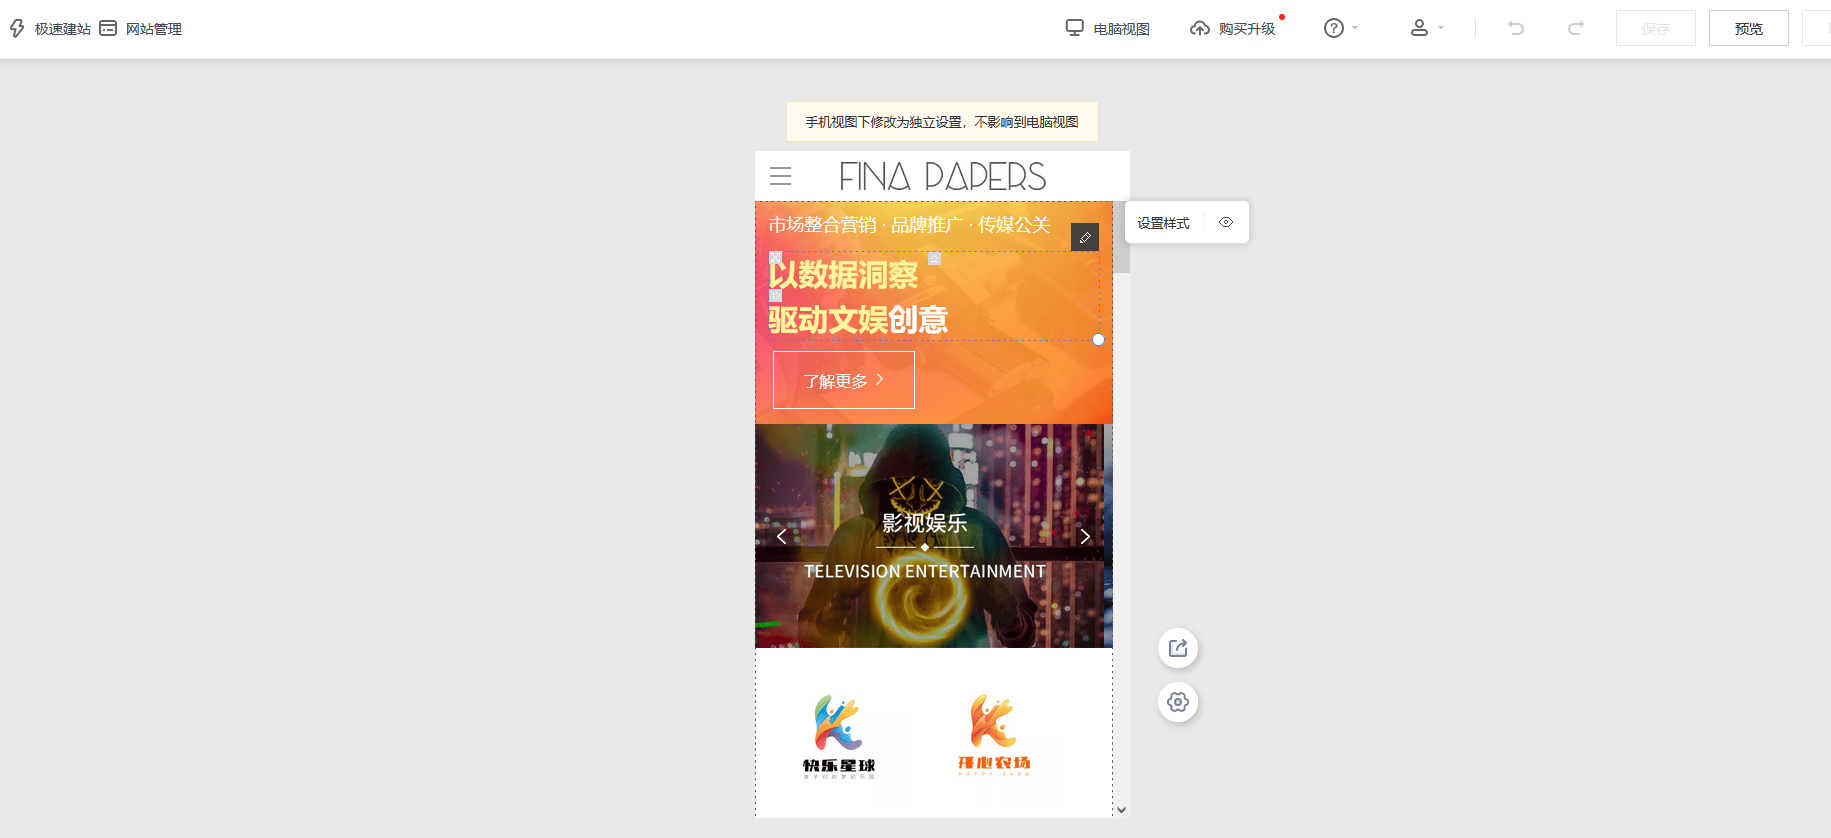Click the 购买升级 cloud upgrade icon
1831x838 pixels.
pos(1200,29)
